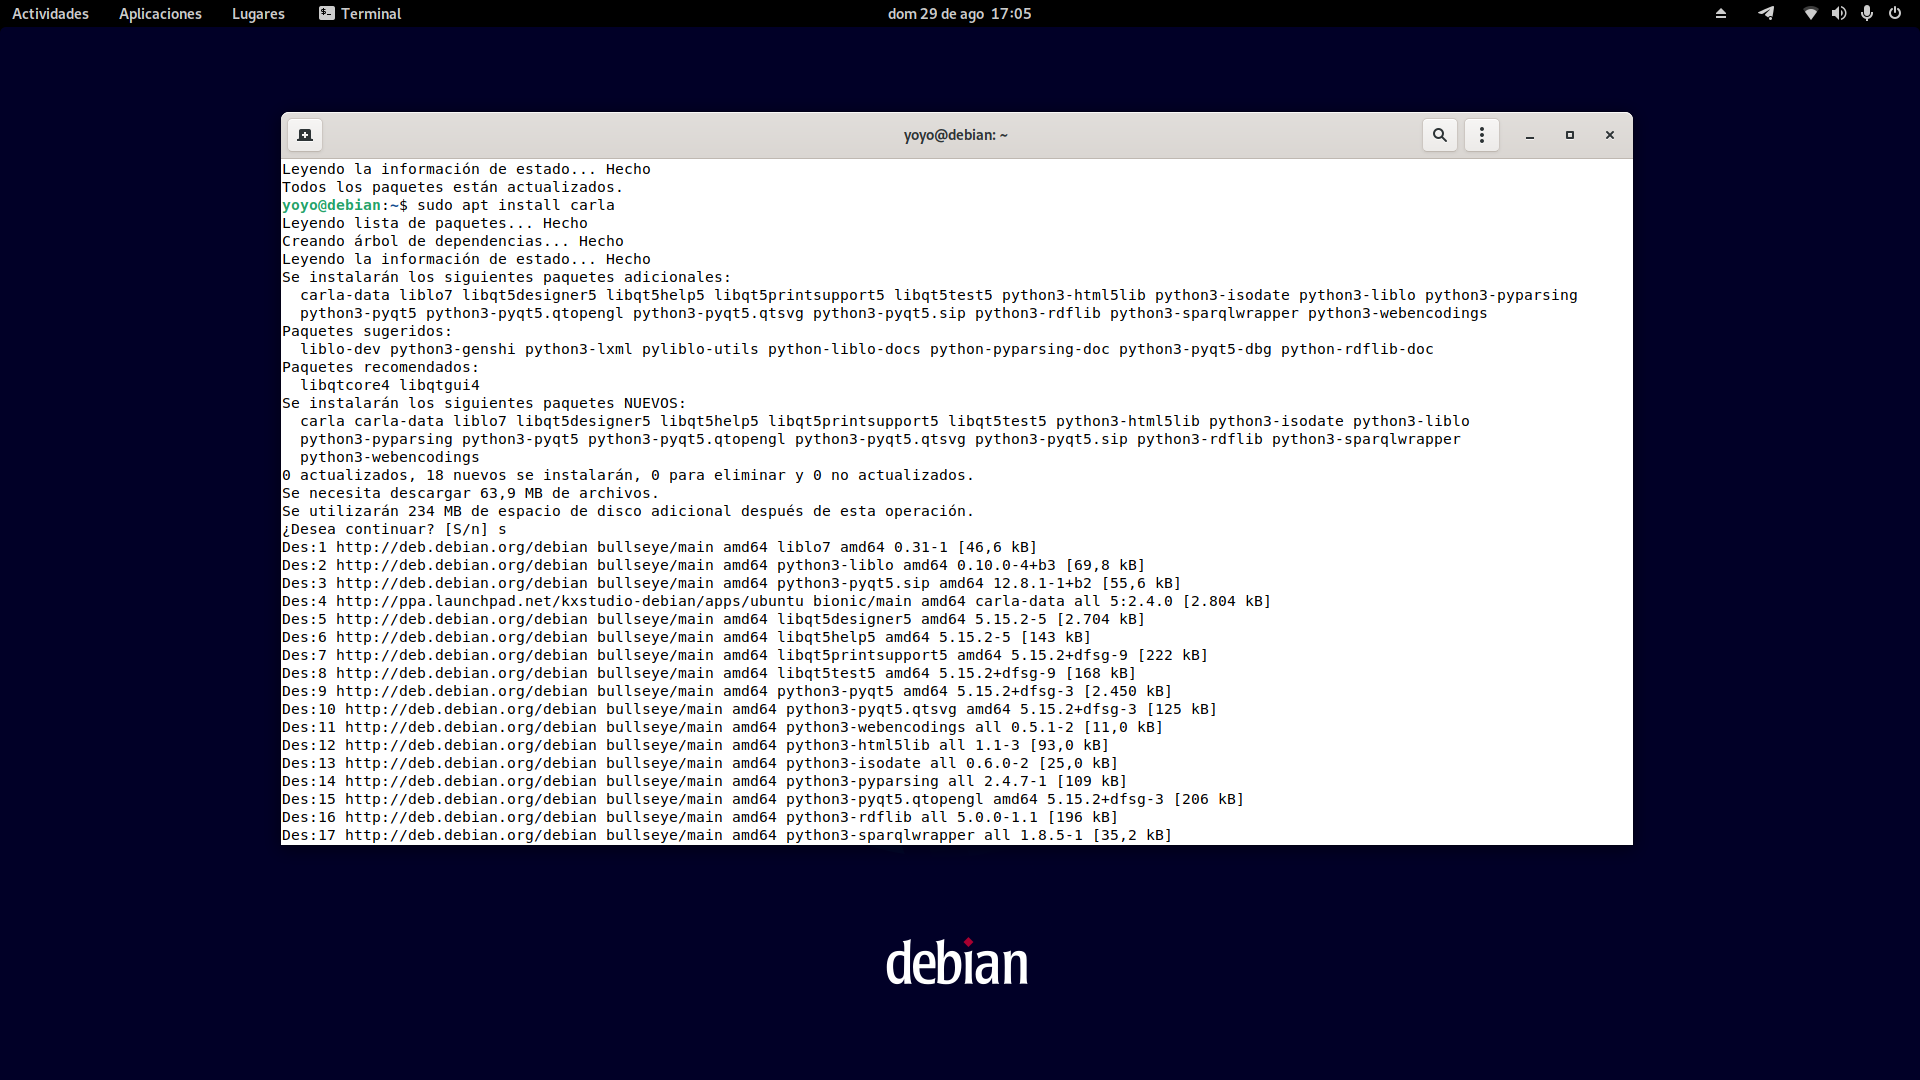Open the Actividades overview
The height and width of the screenshot is (1080, 1920).
[x=50, y=14]
